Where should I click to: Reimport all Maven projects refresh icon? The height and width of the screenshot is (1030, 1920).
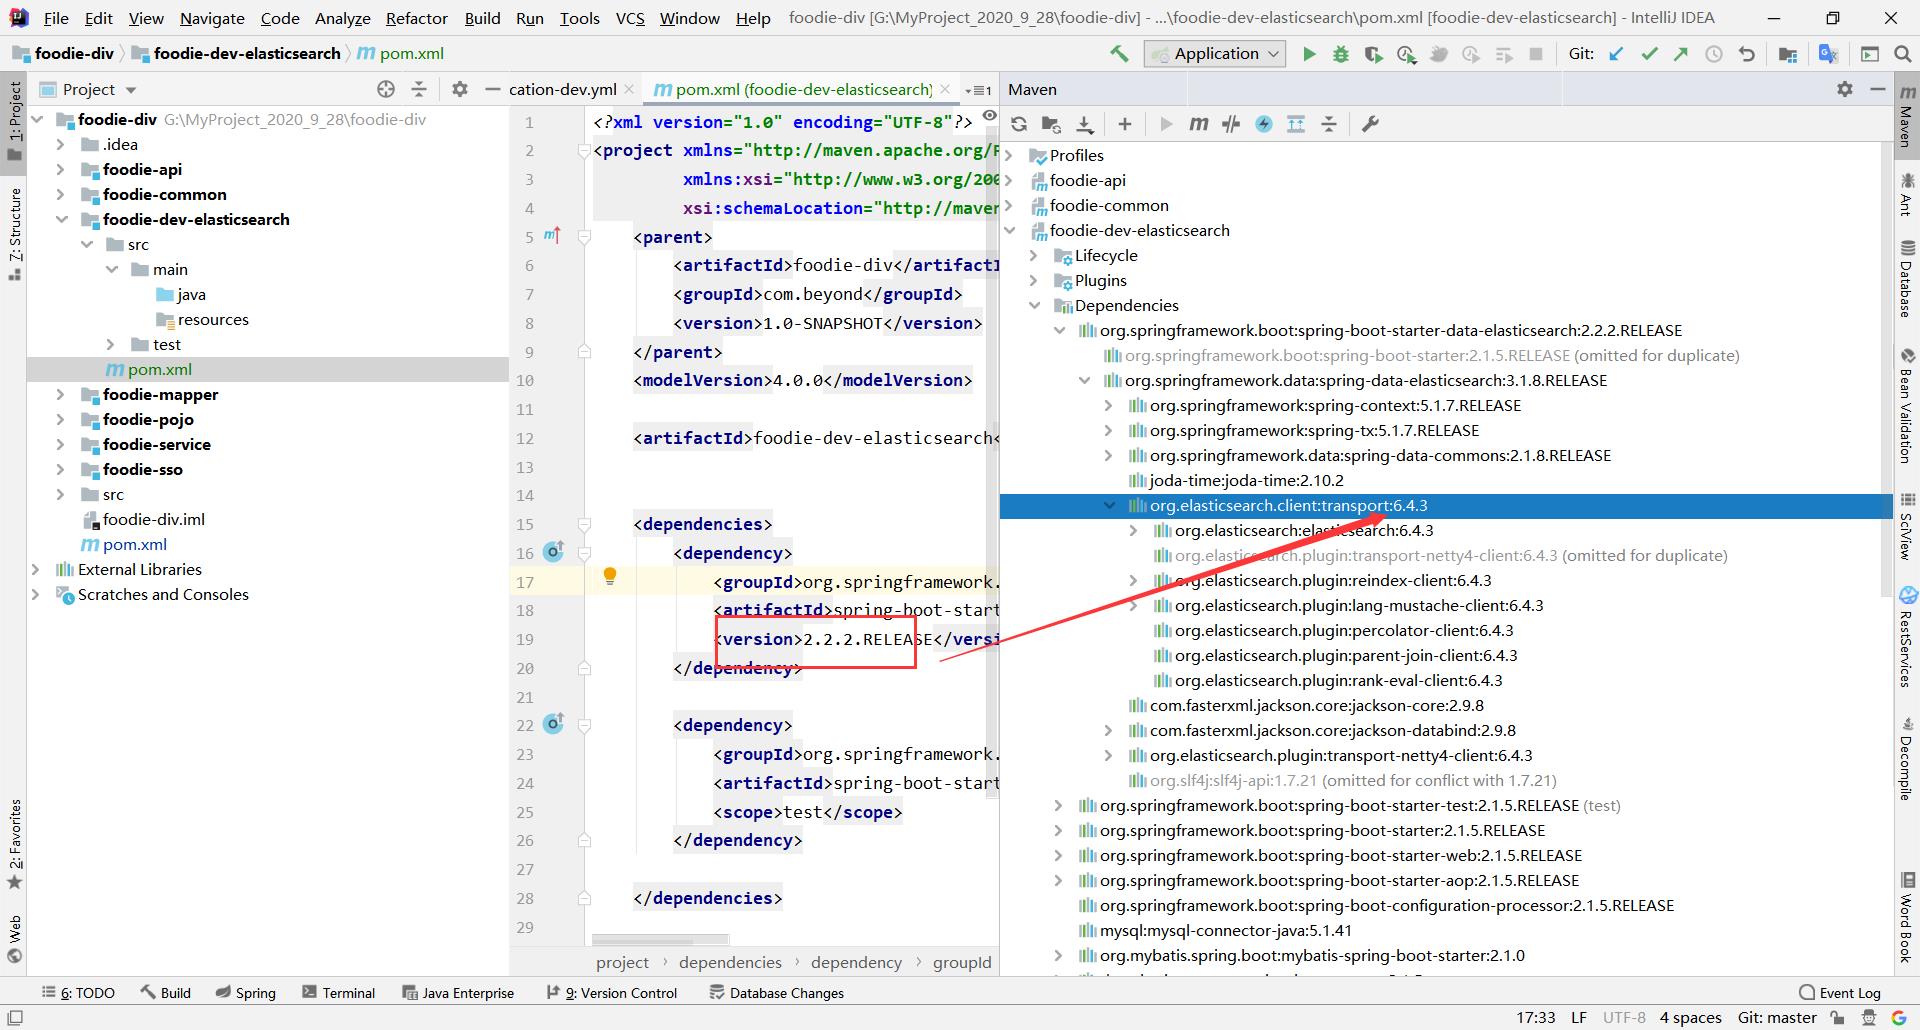pyautogui.click(x=1019, y=124)
